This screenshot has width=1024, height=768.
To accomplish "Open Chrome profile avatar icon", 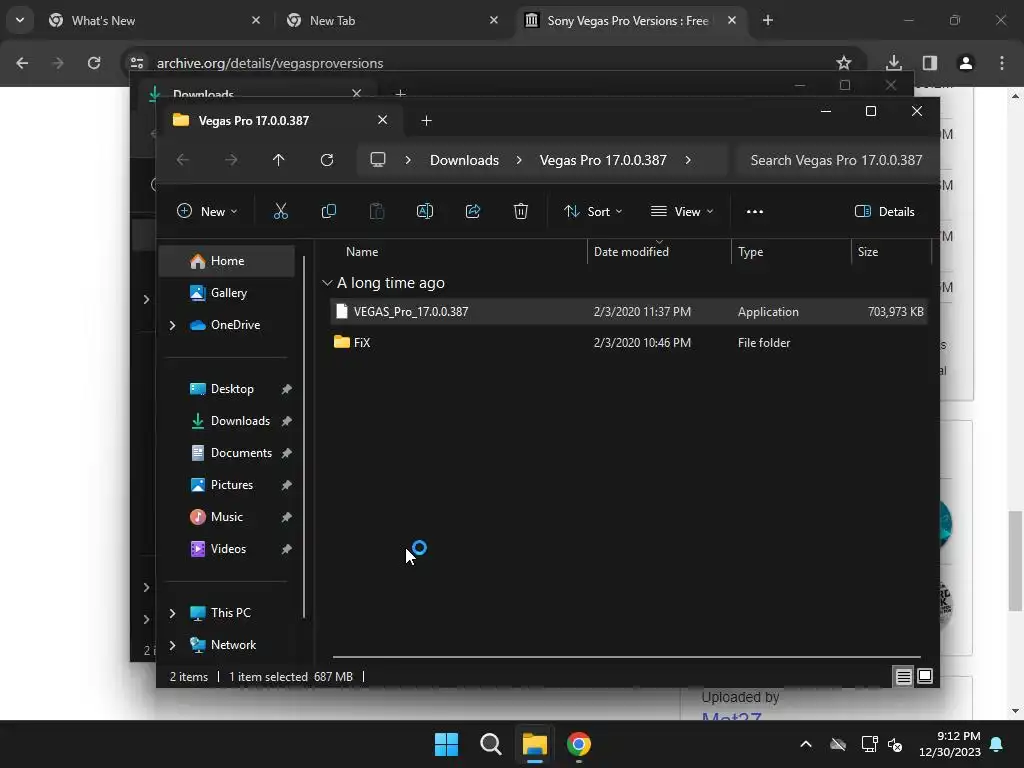I will 966,63.
